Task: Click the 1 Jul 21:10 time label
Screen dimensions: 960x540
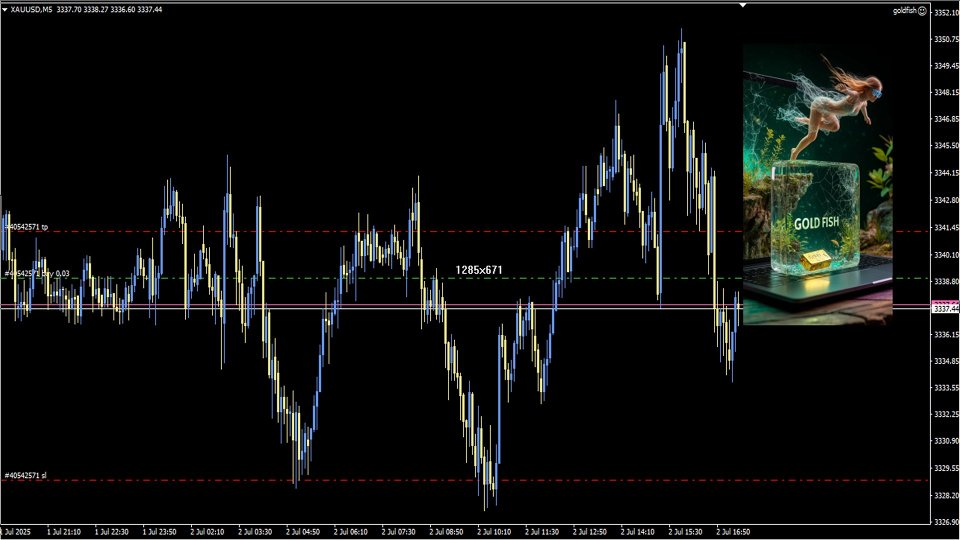Action: coord(64,532)
